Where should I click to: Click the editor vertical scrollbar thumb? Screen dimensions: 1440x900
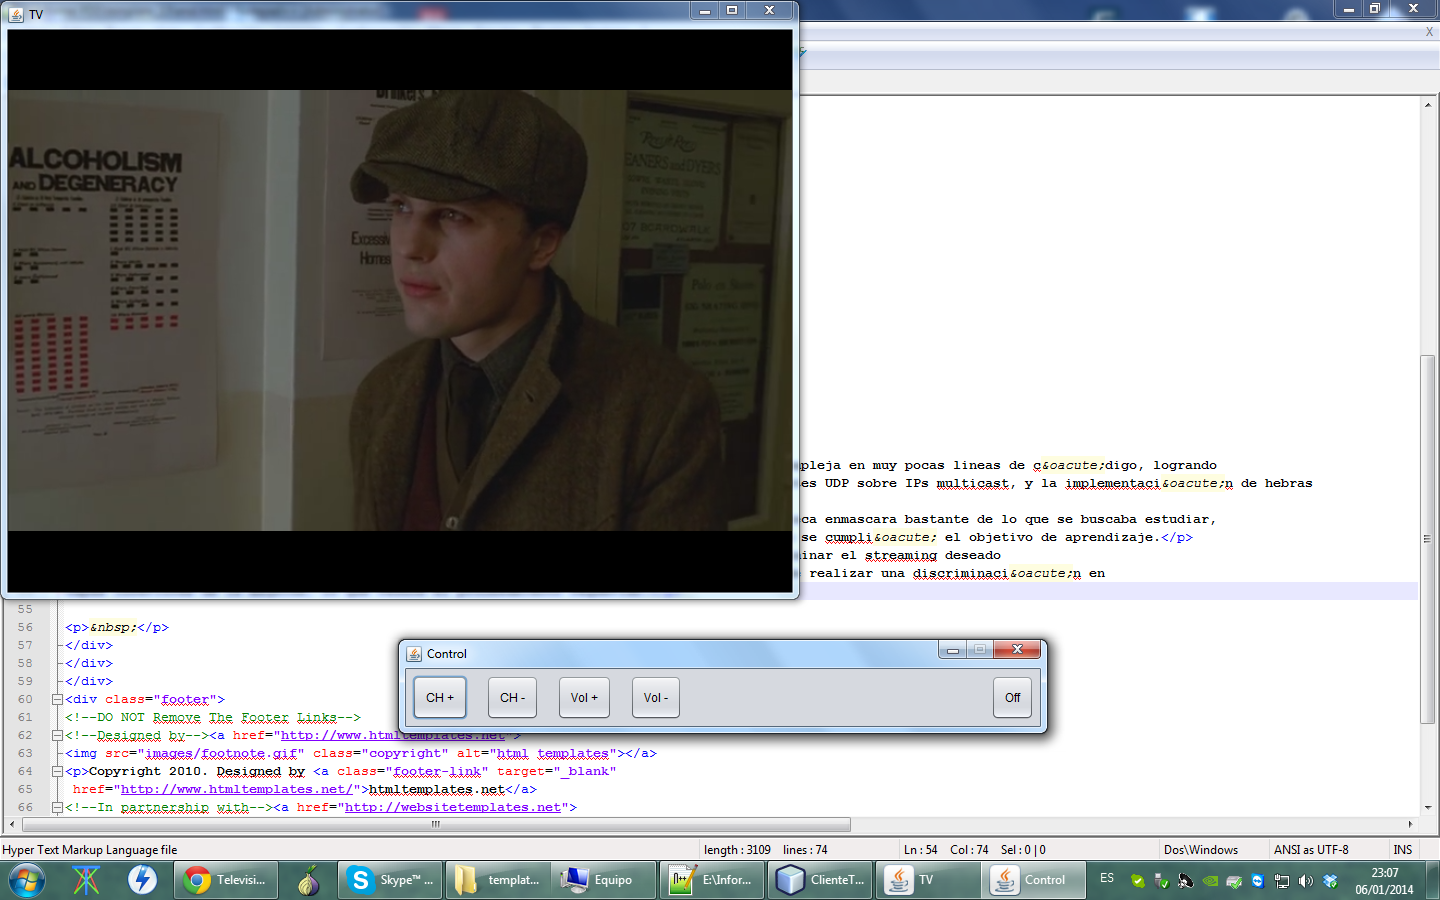(x=1428, y=539)
